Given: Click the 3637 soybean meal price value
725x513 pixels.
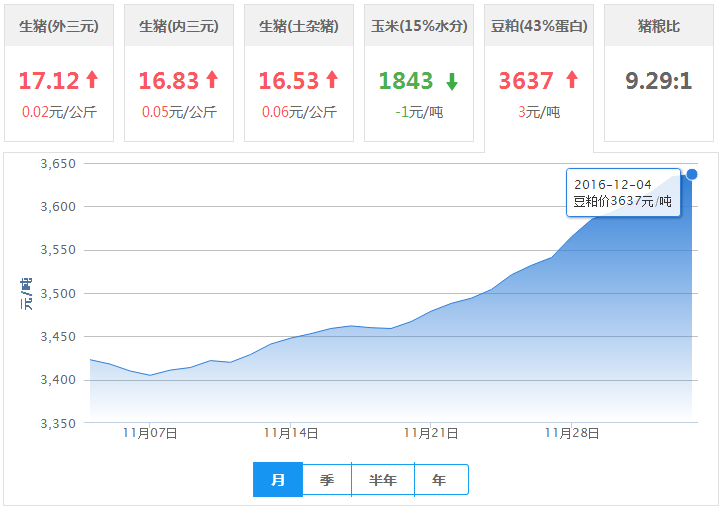Looking at the screenshot, I should coord(526,80).
